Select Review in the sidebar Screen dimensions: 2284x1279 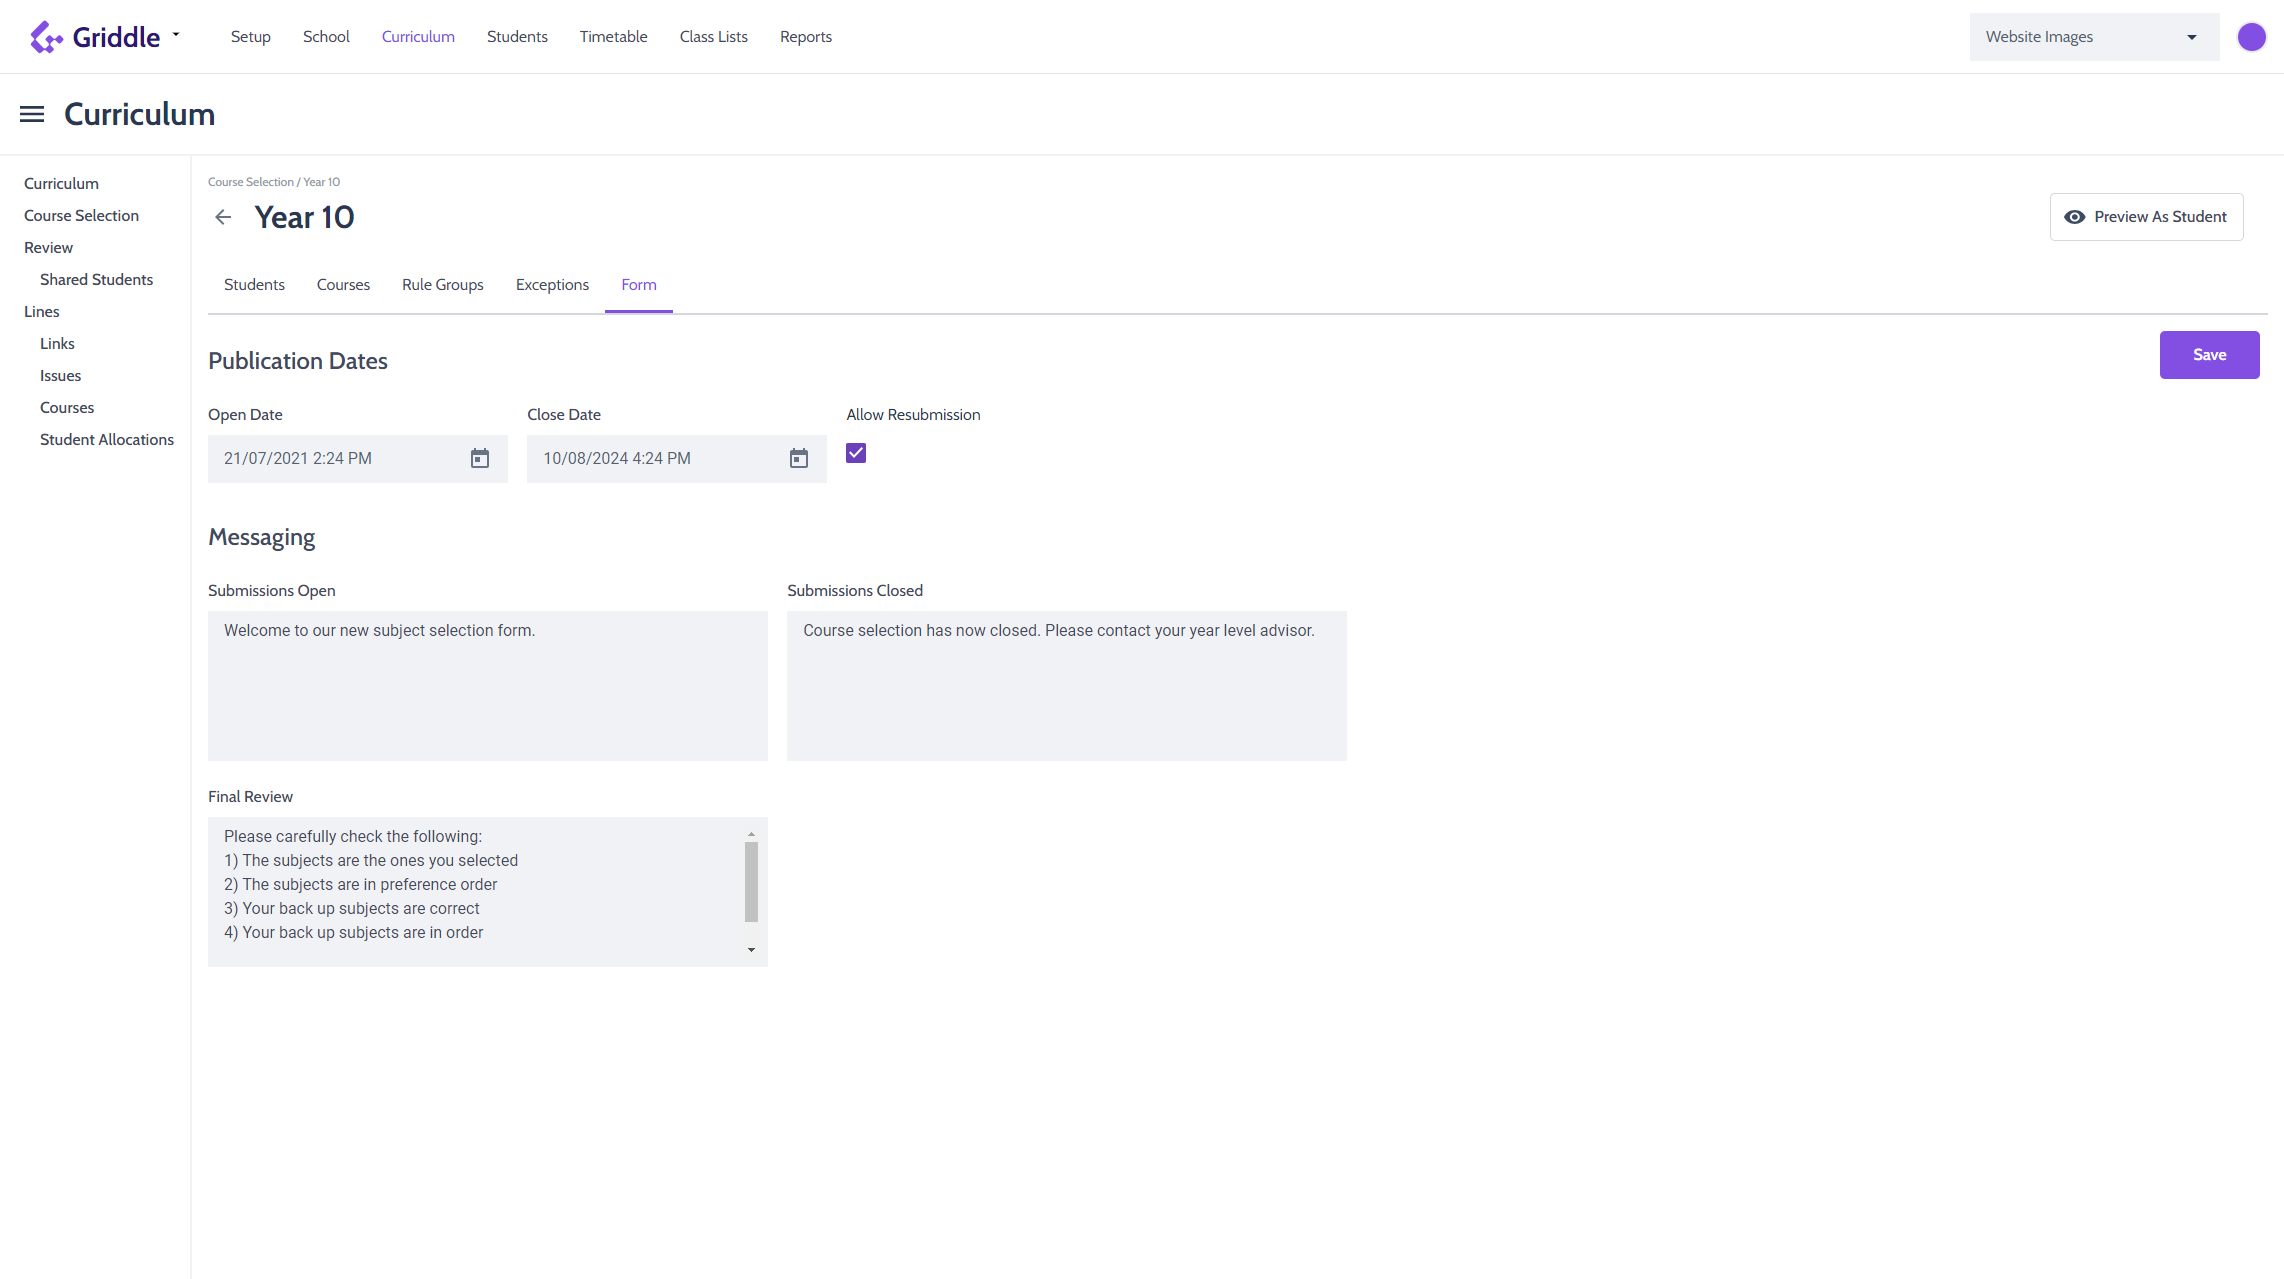coord(48,248)
